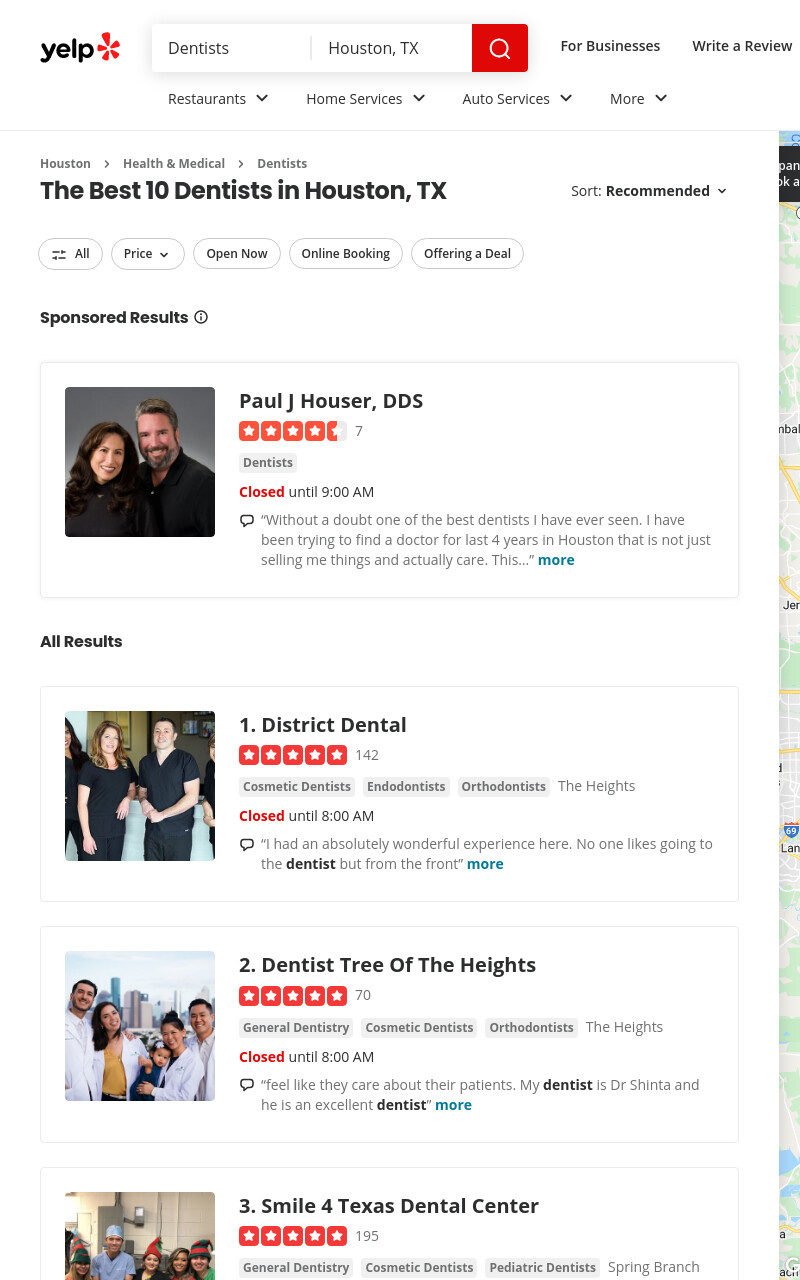Click the star rating for District Dental
800x1280 pixels.
293,755
